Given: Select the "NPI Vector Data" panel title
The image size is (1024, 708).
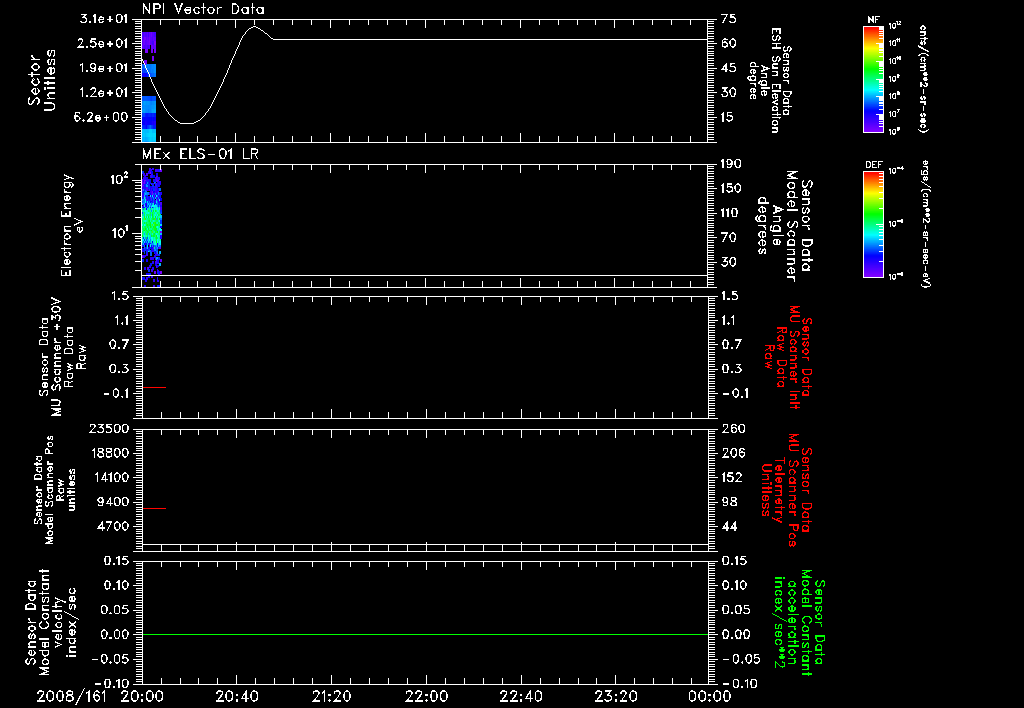Looking at the screenshot, I should 203,9.
